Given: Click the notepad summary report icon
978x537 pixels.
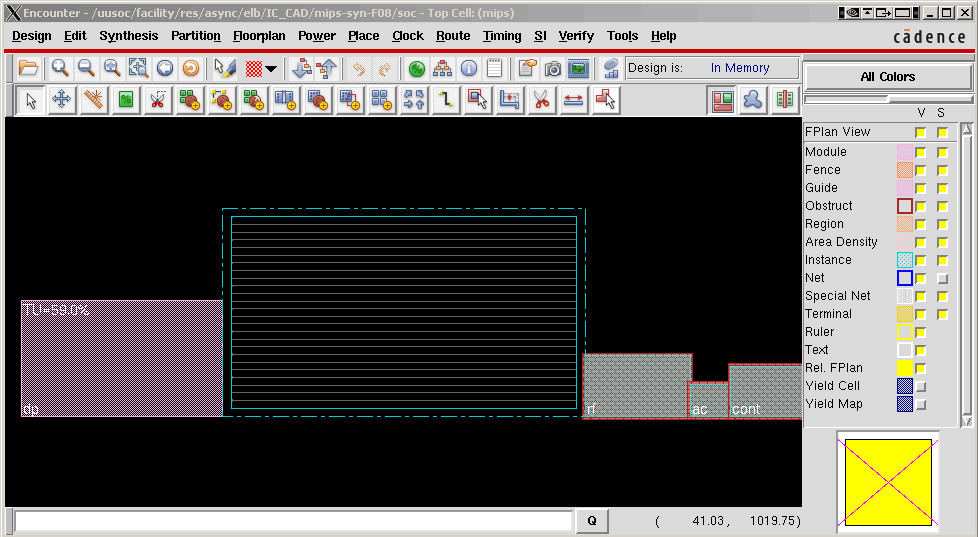Looking at the screenshot, I should point(495,67).
